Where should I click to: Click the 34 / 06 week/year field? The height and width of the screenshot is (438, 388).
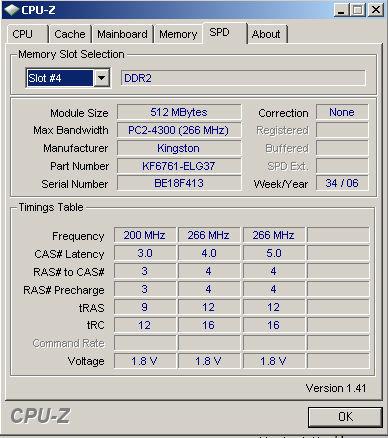click(x=342, y=183)
